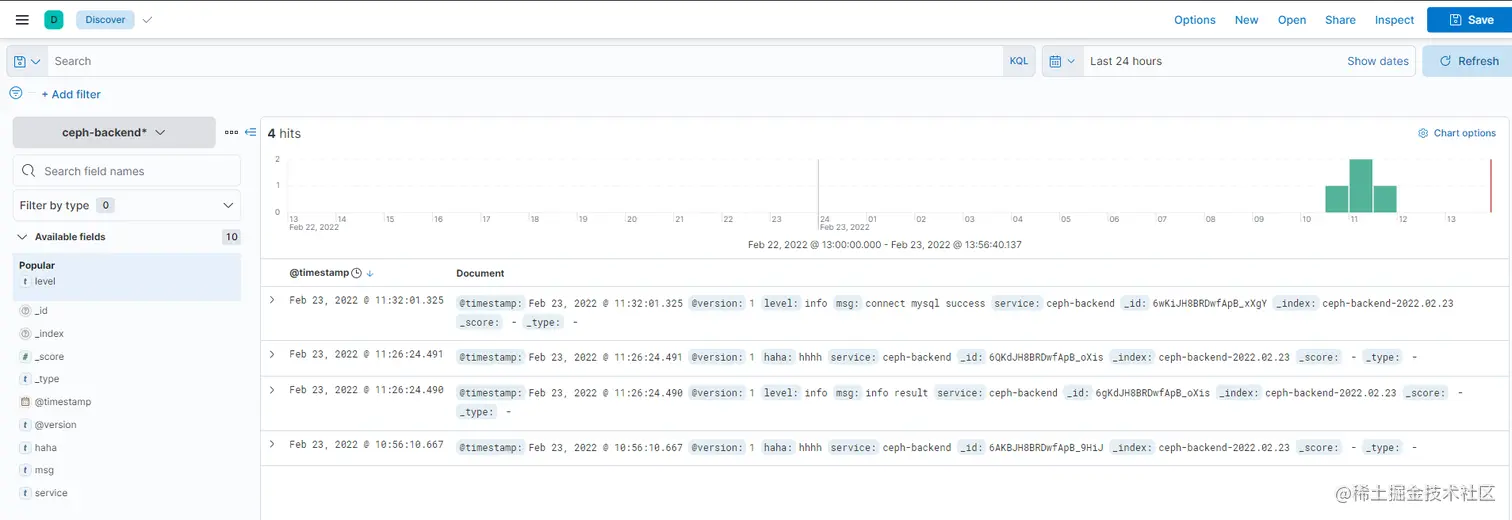Click the Chart options text button
The width and height of the screenshot is (1512, 520).
(x=1465, y=133)
